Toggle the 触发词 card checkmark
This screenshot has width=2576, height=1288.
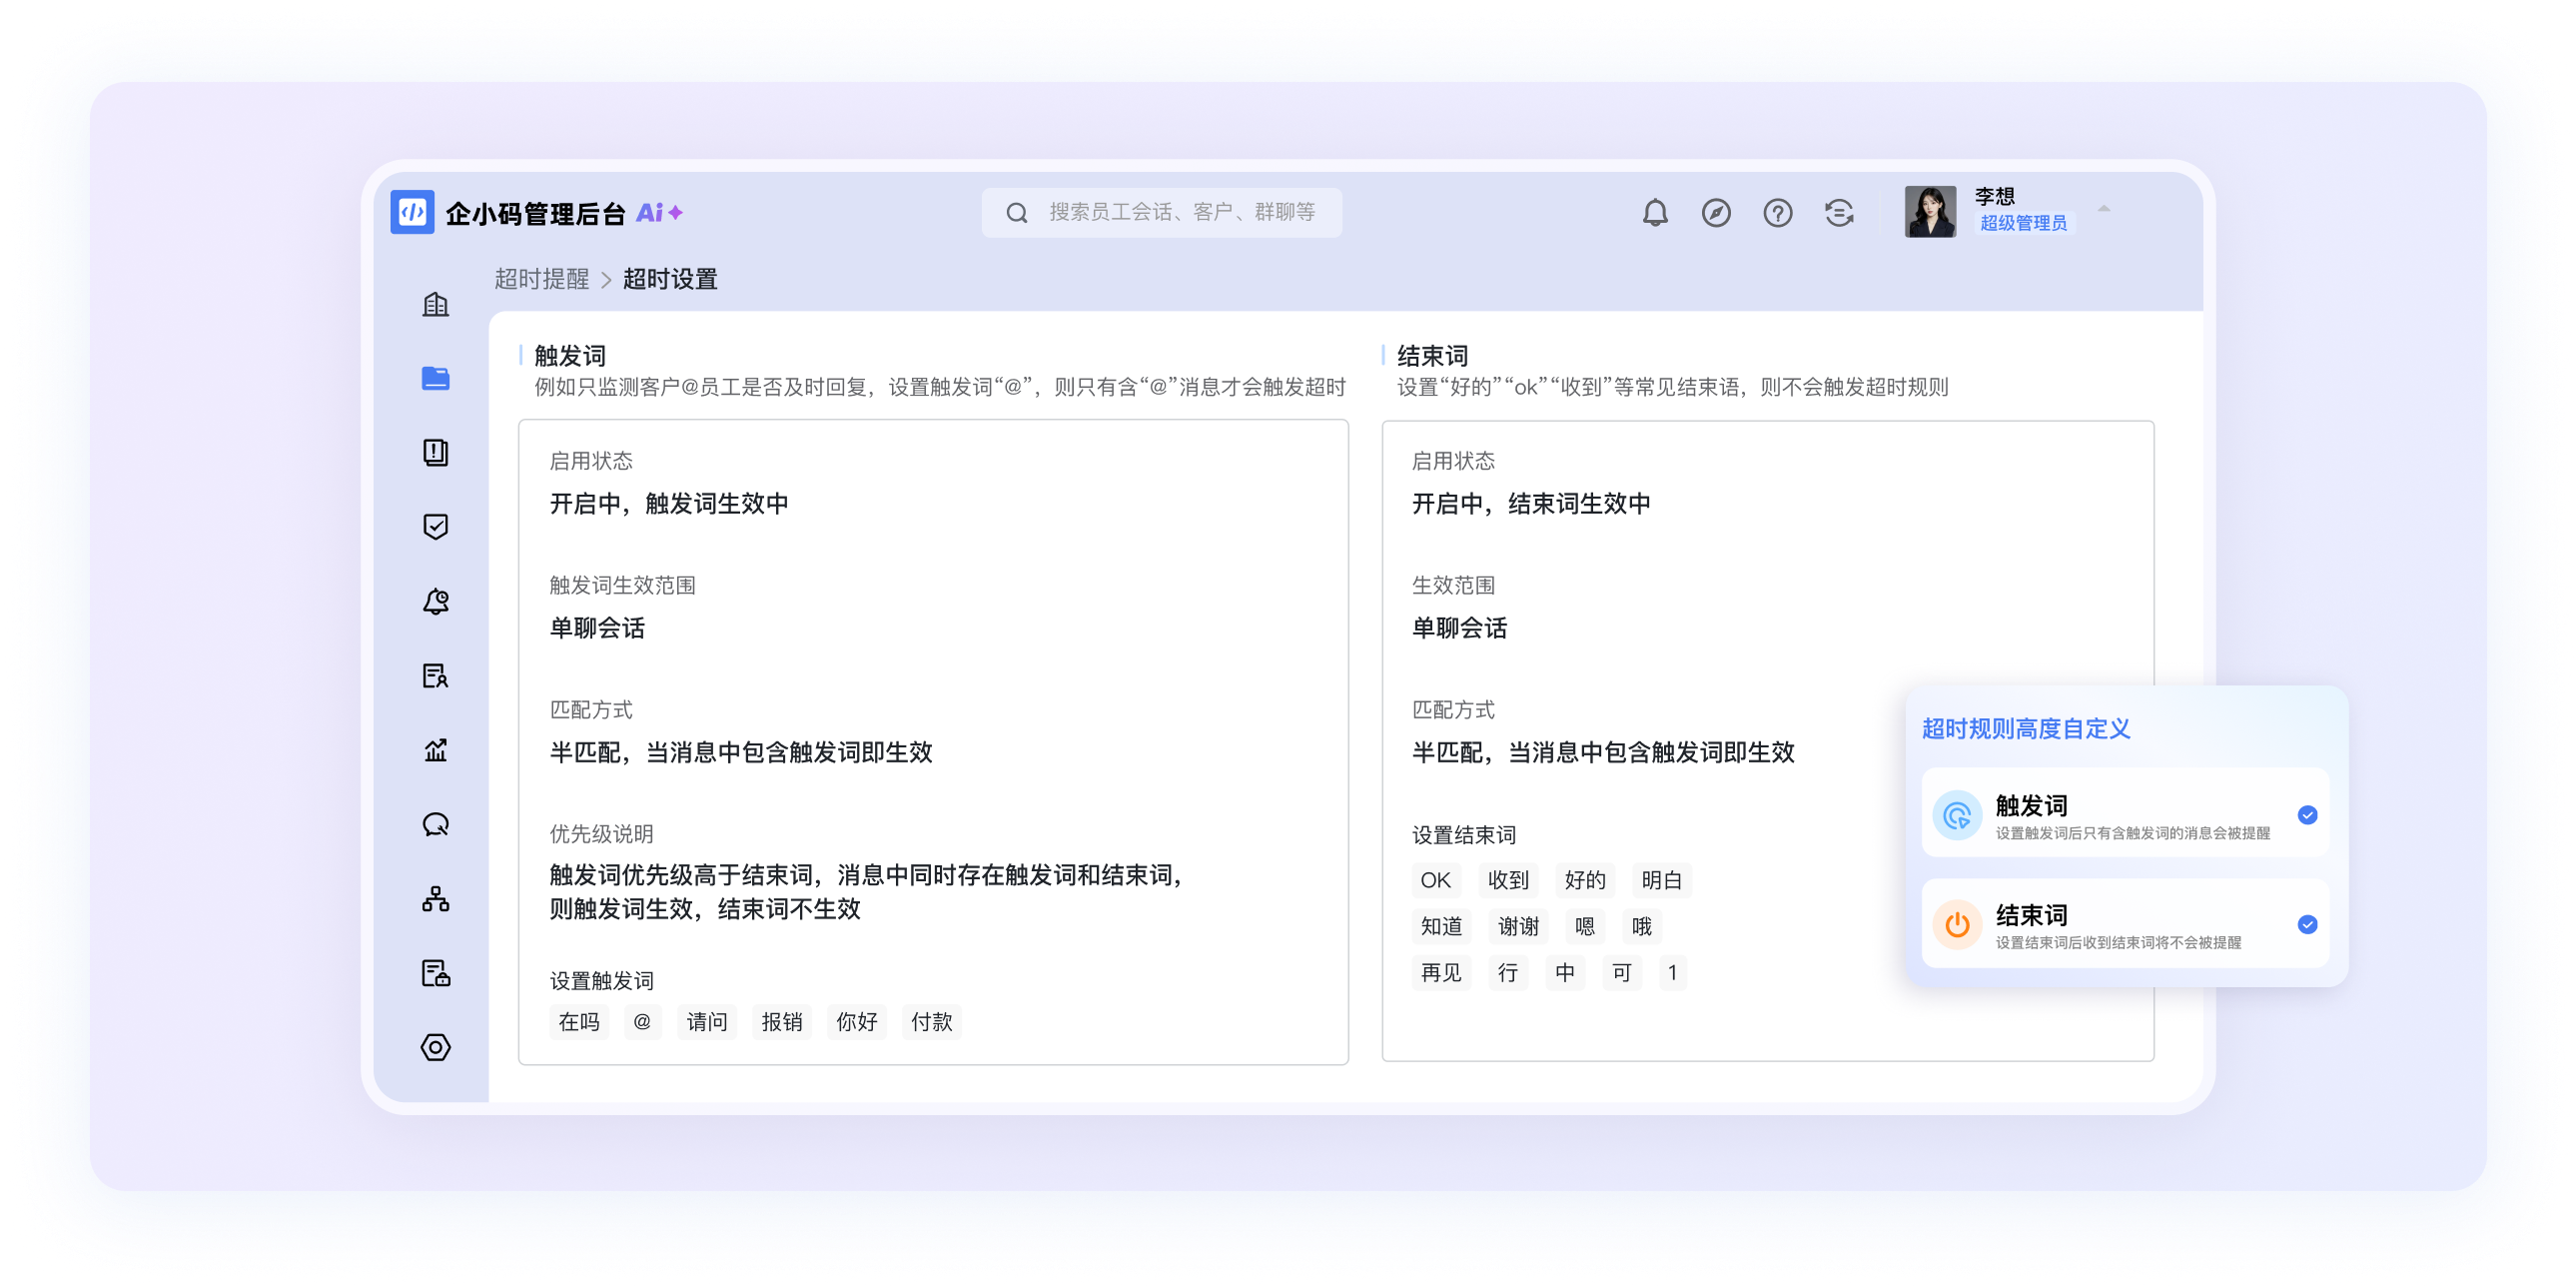[2307, 815]
